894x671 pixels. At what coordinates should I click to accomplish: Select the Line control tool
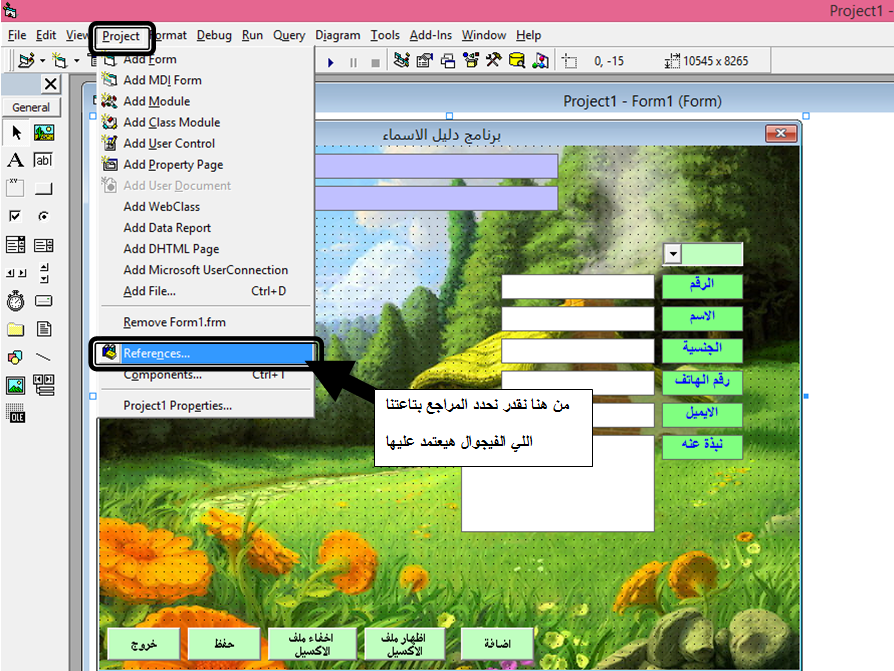[x=44, y=357]
